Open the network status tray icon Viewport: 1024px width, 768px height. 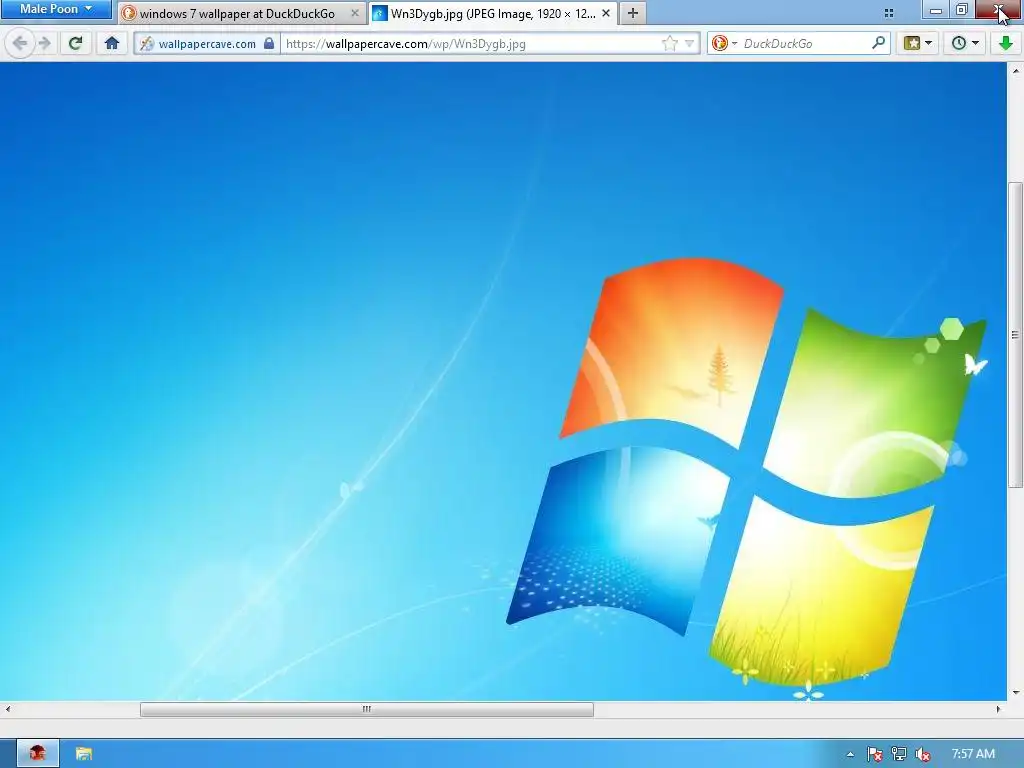(x=899, y=755)
